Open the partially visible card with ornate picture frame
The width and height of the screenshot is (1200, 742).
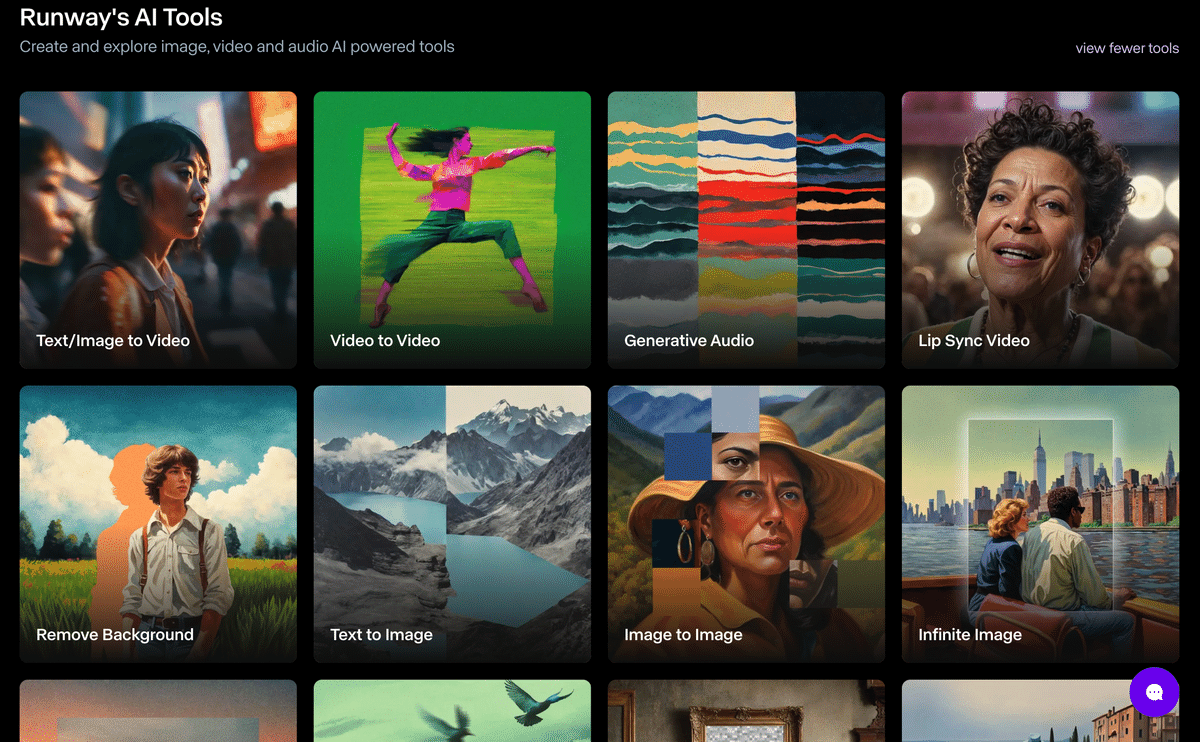[x=746, y=711]
